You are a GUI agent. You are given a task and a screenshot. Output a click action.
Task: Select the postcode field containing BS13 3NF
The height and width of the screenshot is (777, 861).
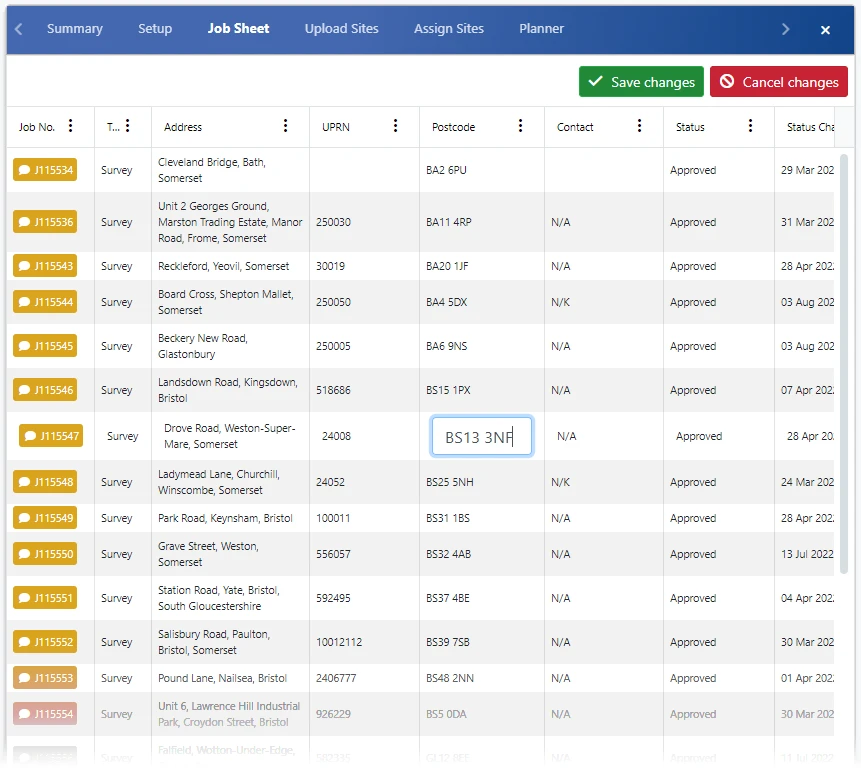click(481, 436)
